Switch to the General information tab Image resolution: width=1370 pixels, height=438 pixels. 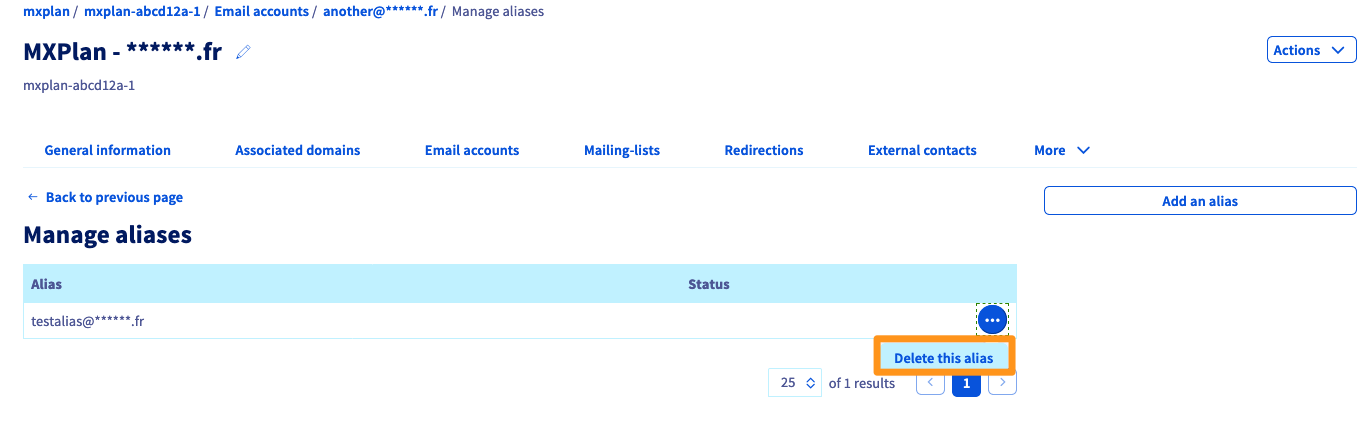[x=107, y=150]
